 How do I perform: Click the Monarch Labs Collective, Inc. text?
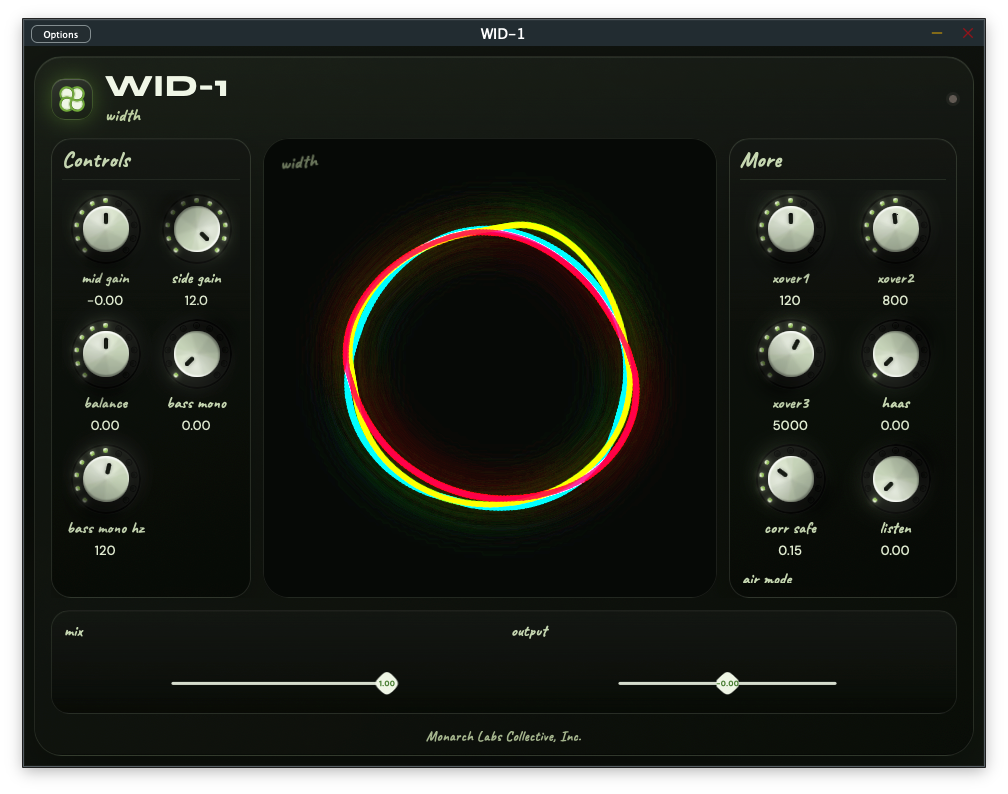[503, 737]
